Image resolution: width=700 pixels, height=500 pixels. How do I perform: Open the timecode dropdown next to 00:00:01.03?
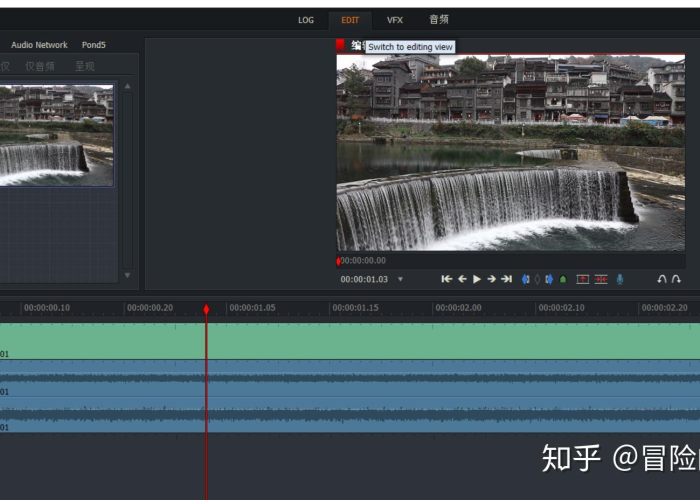coord(400,279)
